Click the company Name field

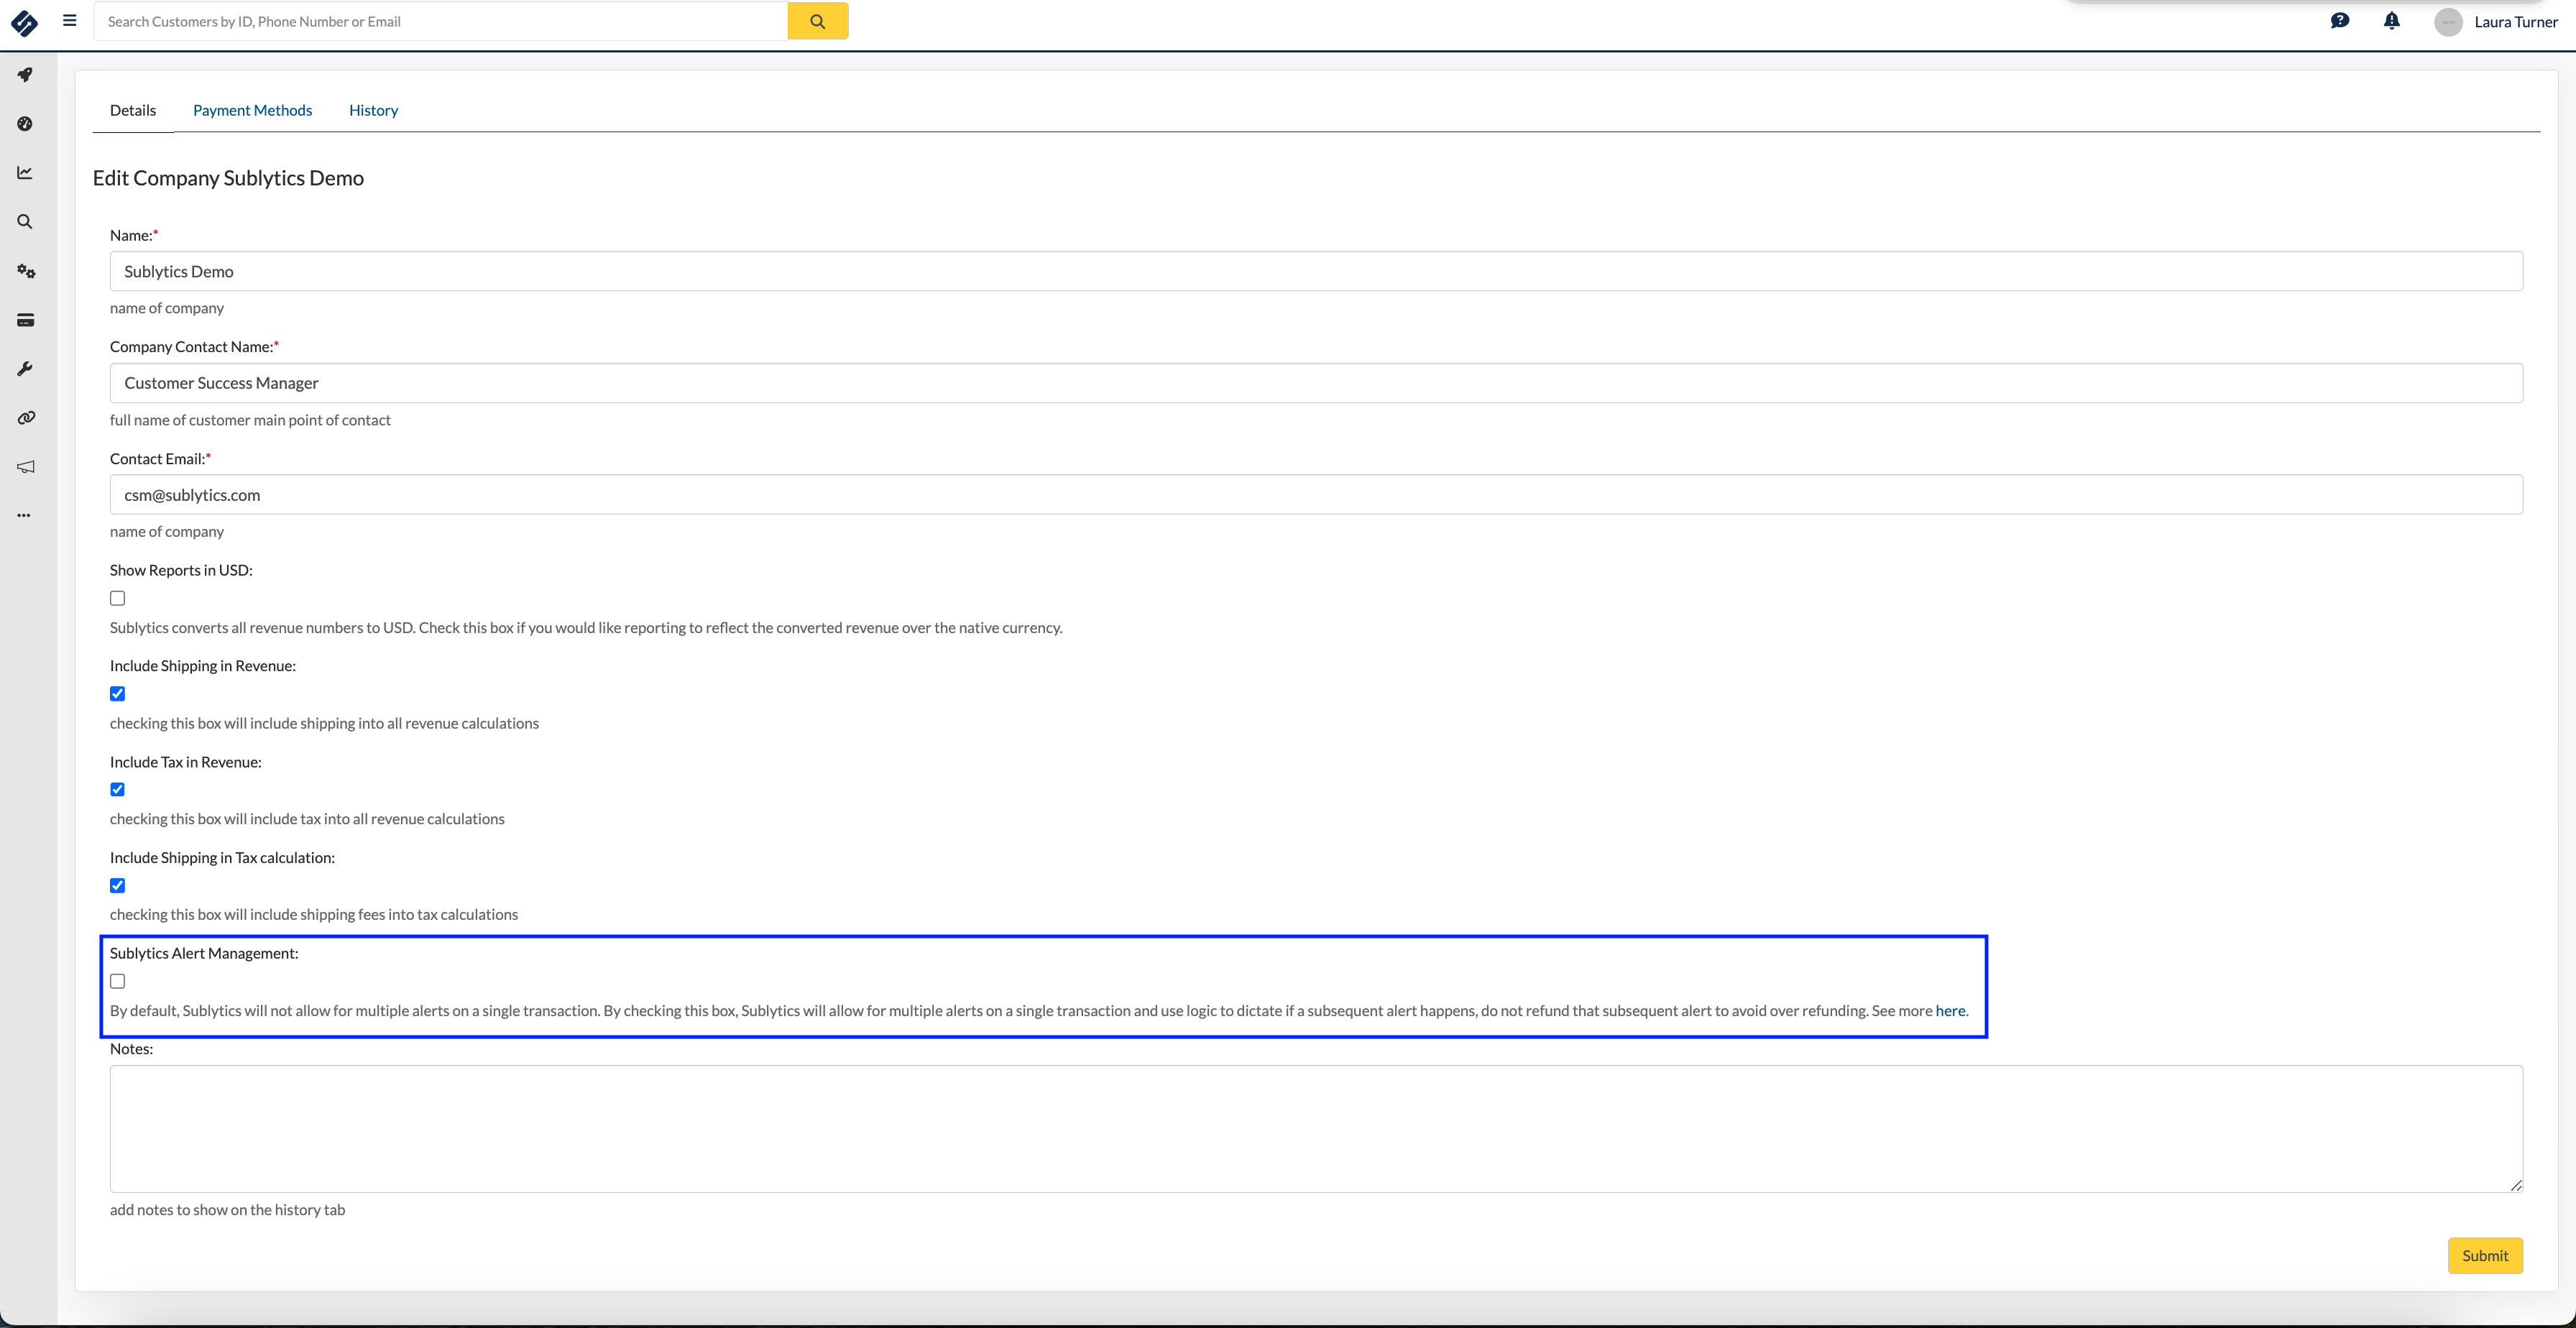pyautogui.click(x=1316, y=271)
